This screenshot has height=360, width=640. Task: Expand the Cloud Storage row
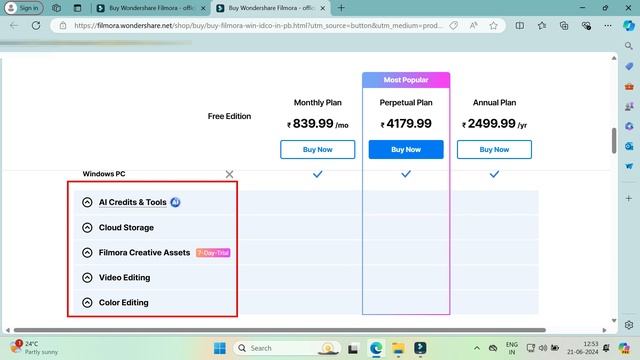pyautogui.click(x=87, y=227)
